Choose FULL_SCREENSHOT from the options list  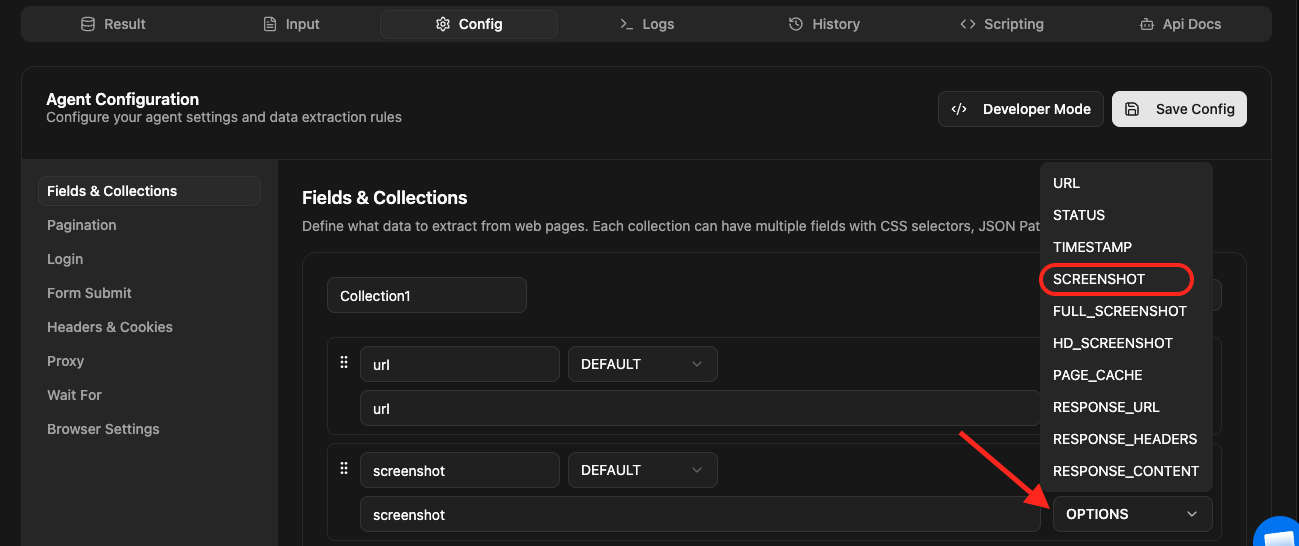(x=1119, y=311)
